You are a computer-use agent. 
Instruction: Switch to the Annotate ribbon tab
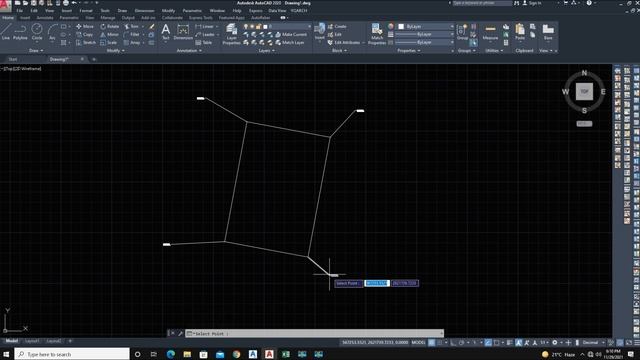click(x=45, y=18)
